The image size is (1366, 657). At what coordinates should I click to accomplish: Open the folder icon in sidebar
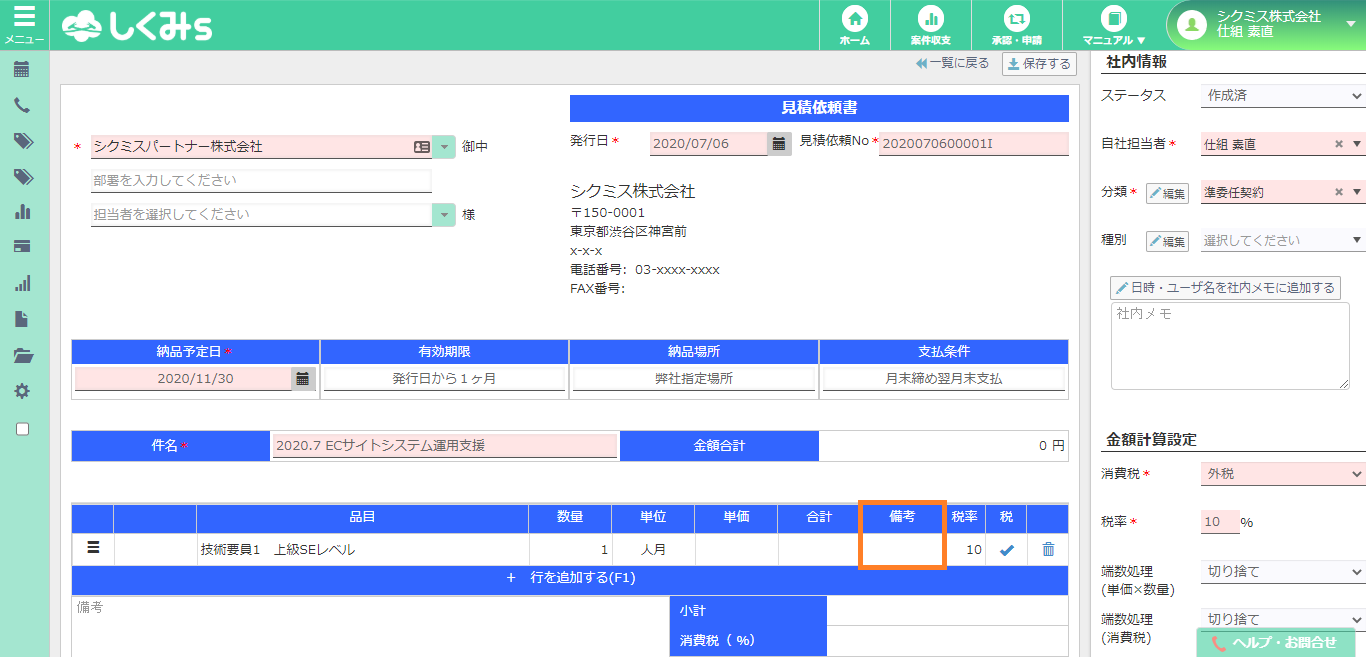coord(22,355)
